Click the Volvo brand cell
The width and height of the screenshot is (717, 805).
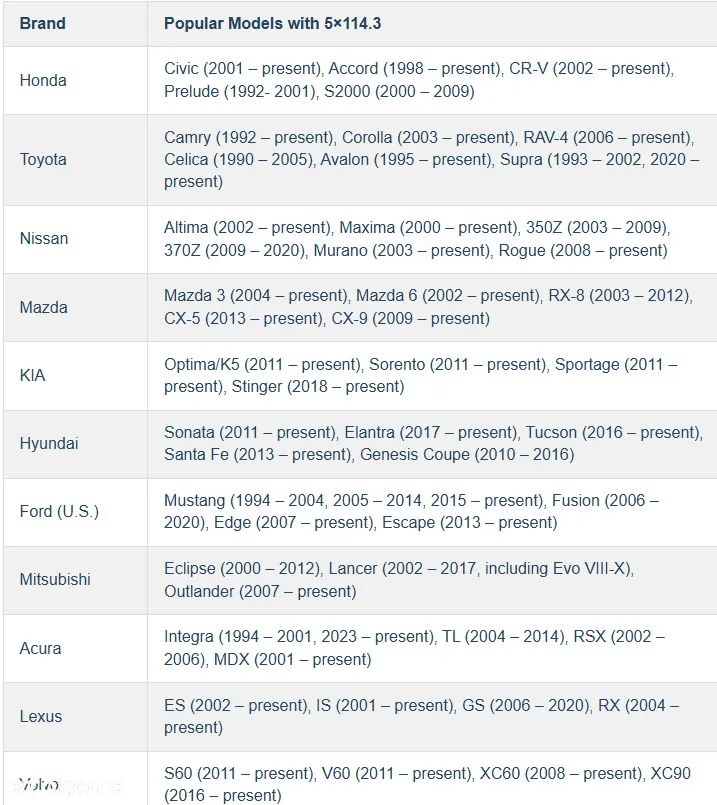tap(39, 784)
